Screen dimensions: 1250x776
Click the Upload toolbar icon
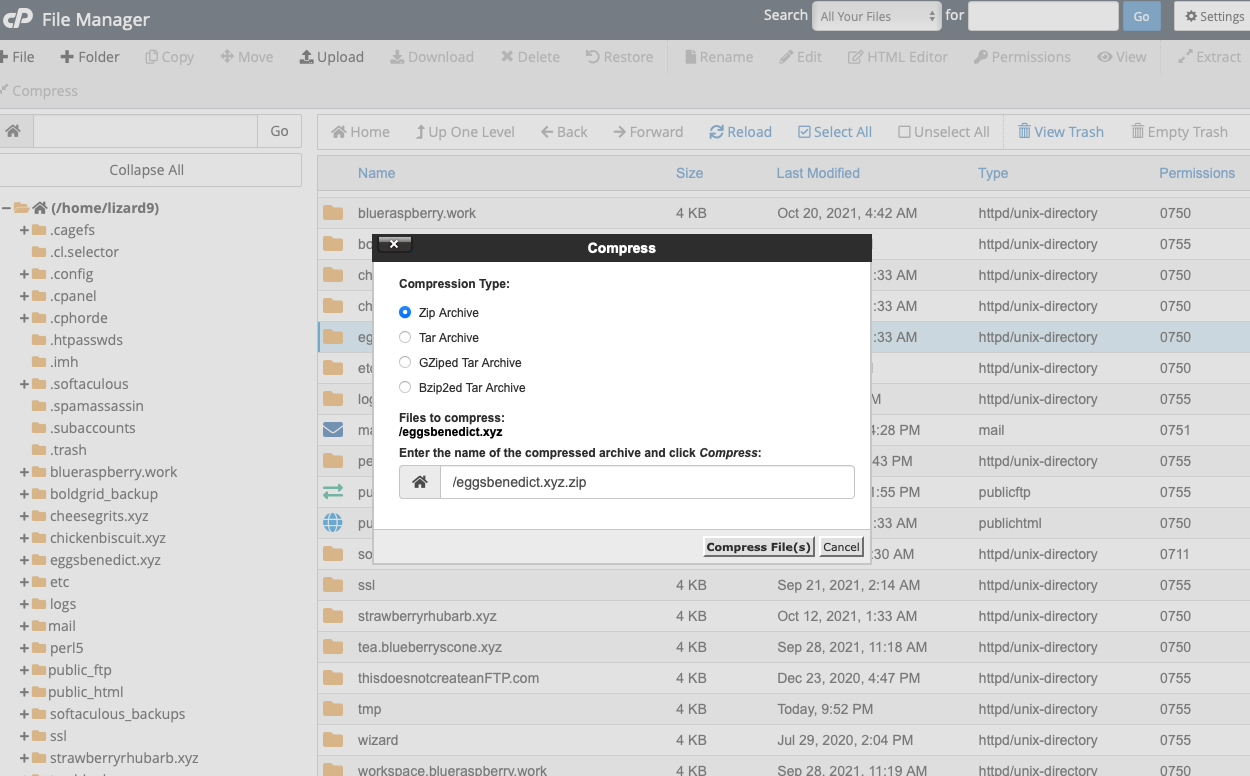(x=307, y=57)
